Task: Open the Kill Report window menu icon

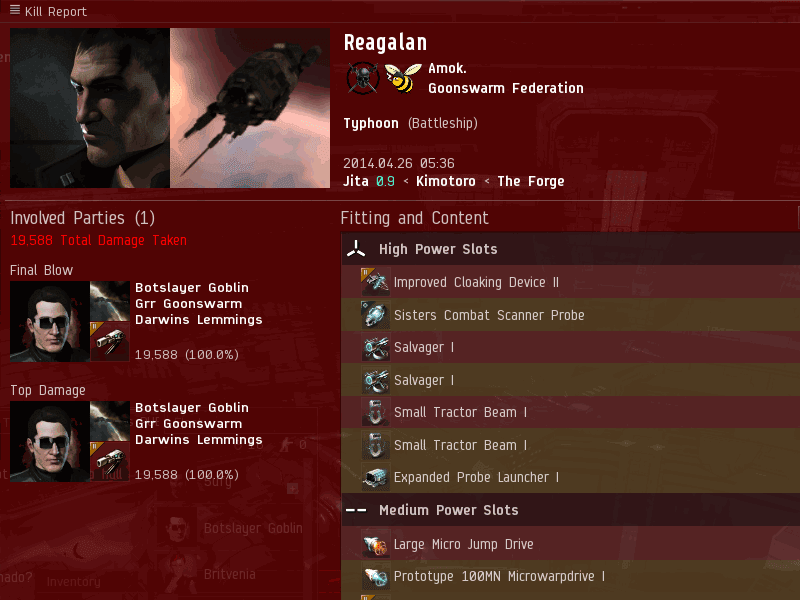Action: tap(15, 10)
